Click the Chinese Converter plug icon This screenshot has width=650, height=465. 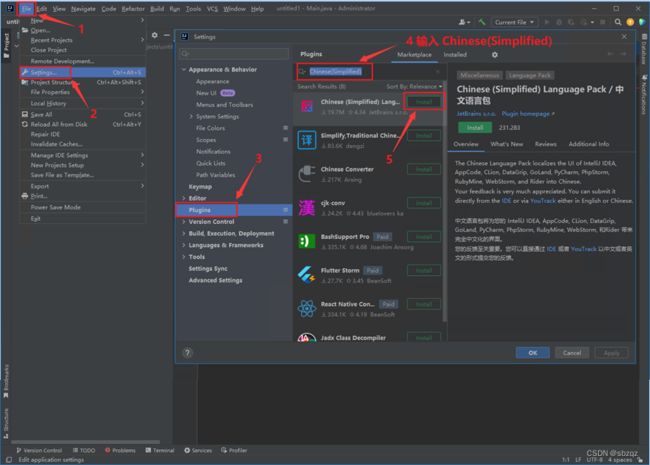tap(307, 174)
